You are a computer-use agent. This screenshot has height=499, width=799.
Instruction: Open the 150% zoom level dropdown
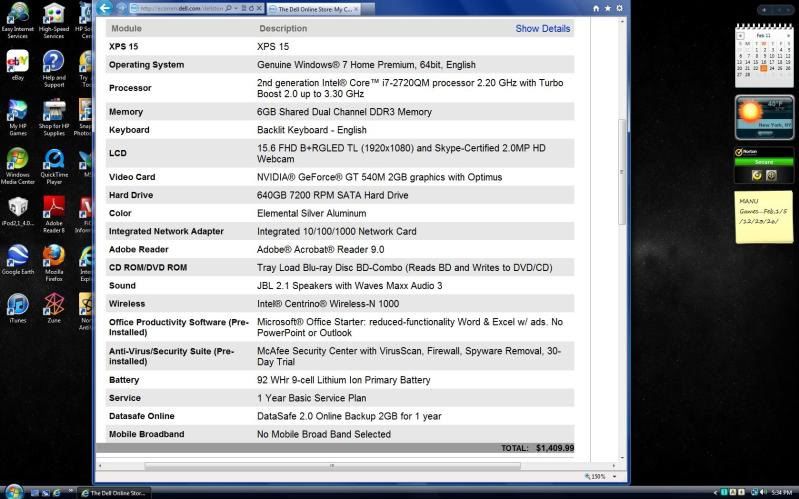(x=614, y=477)
